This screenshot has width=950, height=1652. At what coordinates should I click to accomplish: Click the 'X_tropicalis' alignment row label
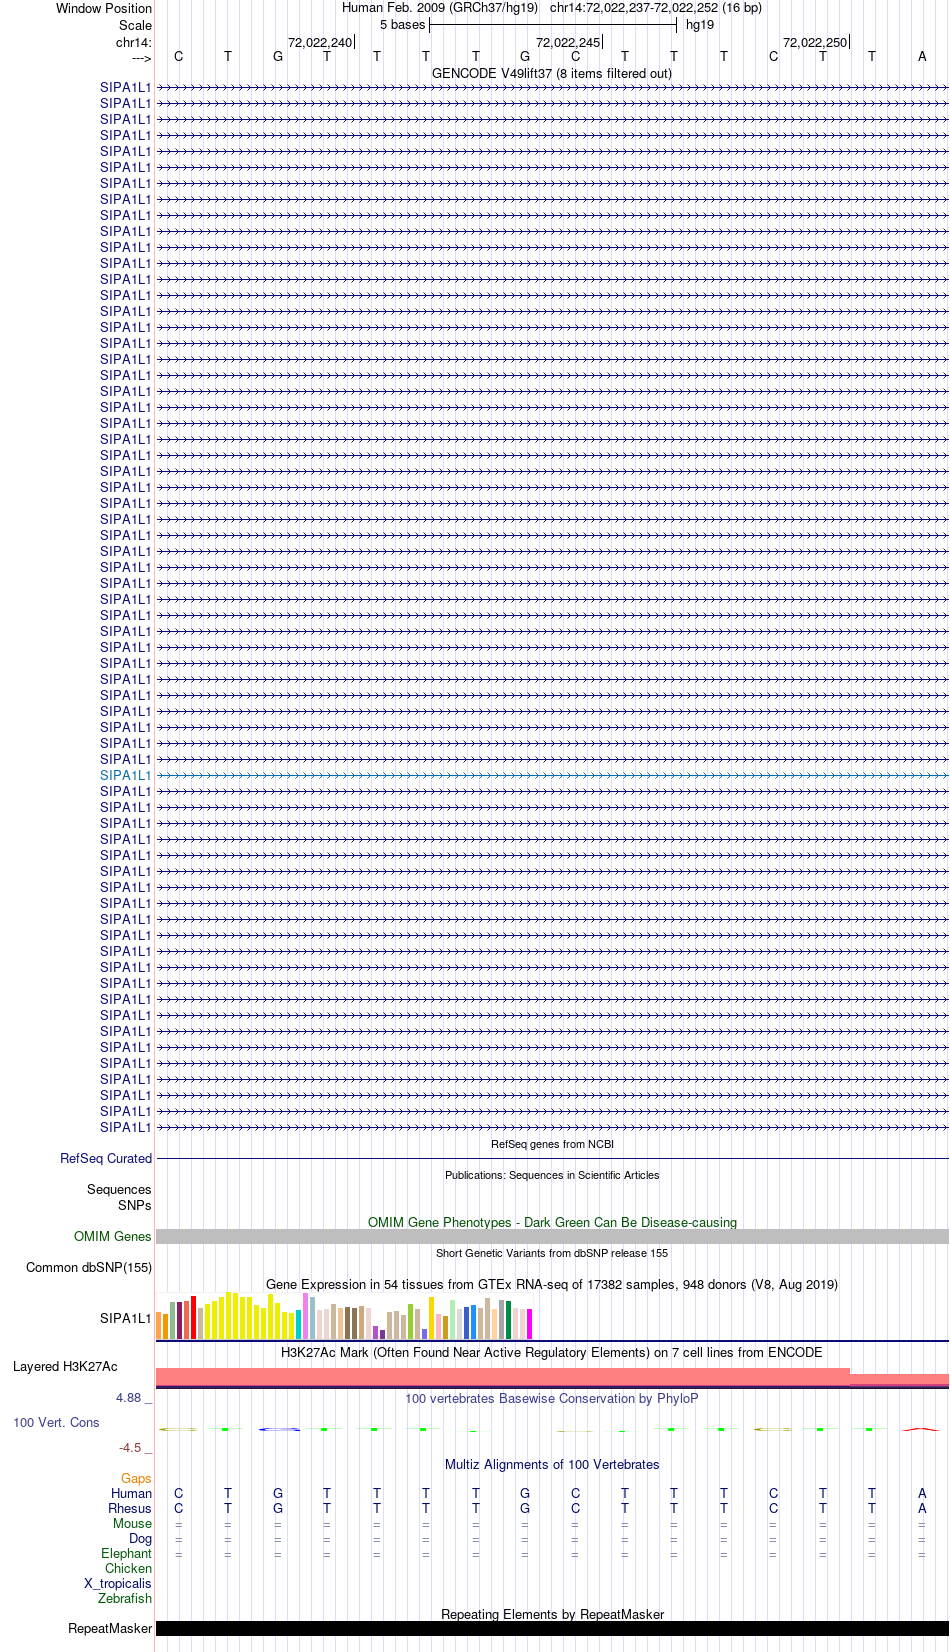[118, 1584]
